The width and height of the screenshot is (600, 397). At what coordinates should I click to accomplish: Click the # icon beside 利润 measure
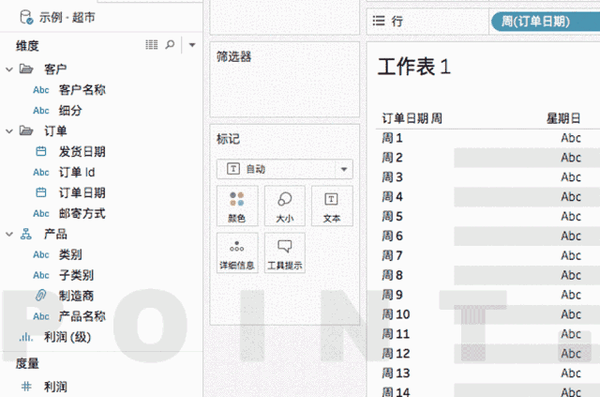[26, 387]
